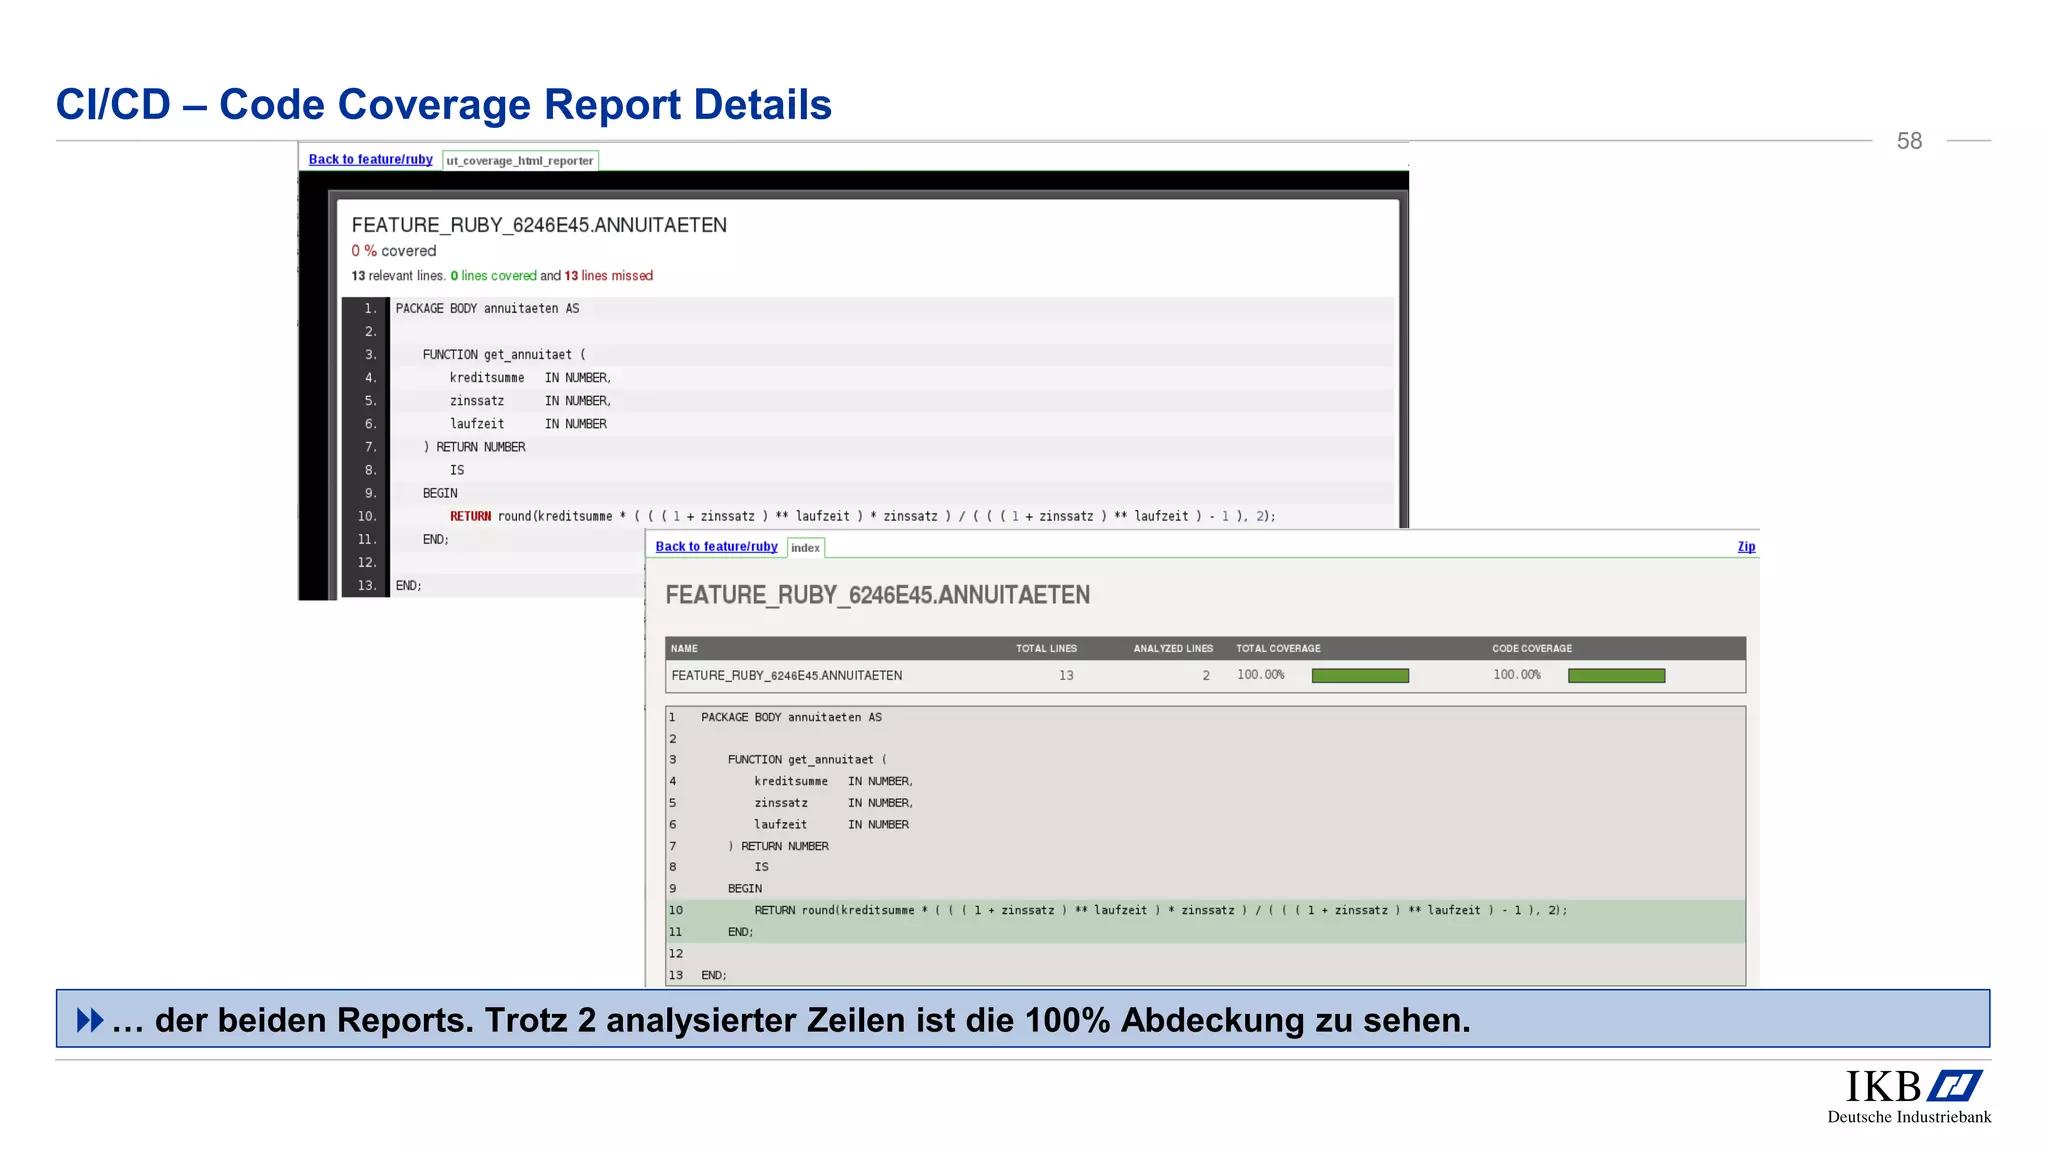This screenshot has width=2048, height=1152.
Task: Click the Total Coverage green progress bar
Action: [1360, 676]
